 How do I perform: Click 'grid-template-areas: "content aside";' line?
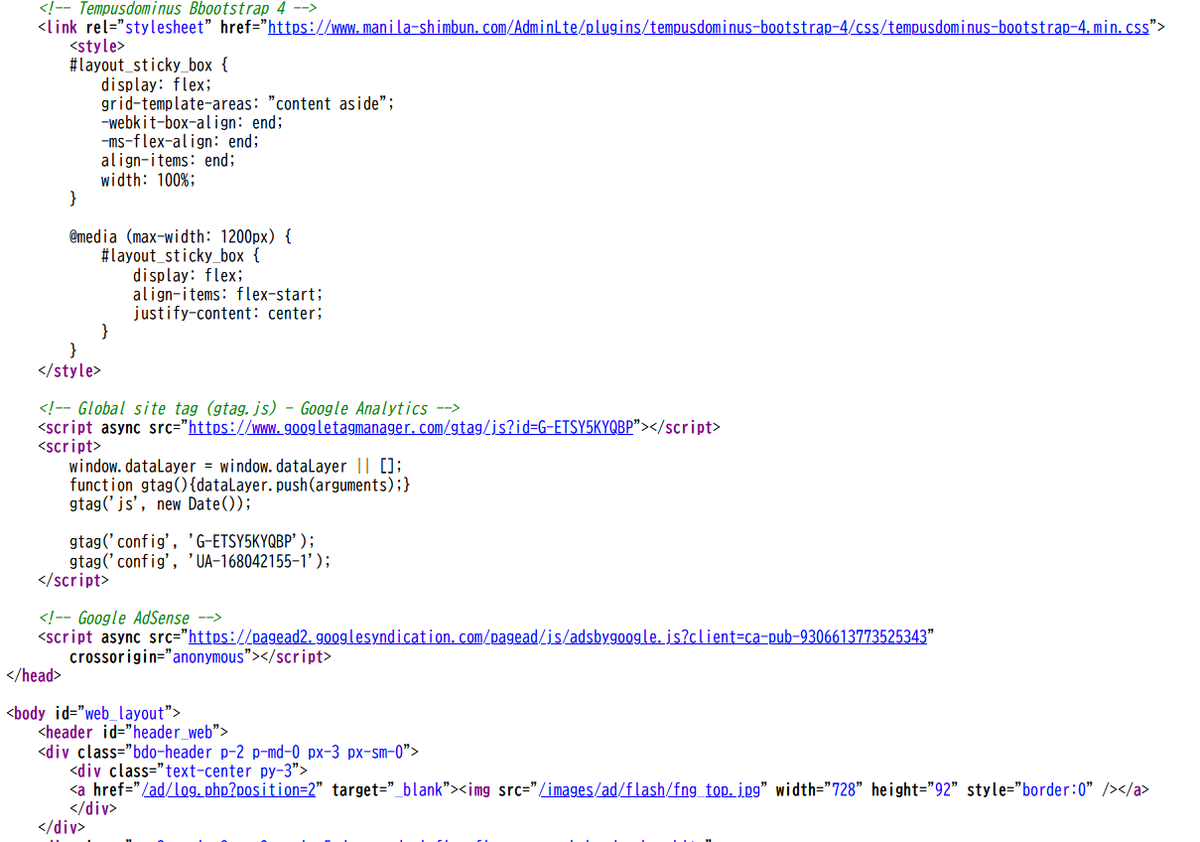(x=248, y=103)
